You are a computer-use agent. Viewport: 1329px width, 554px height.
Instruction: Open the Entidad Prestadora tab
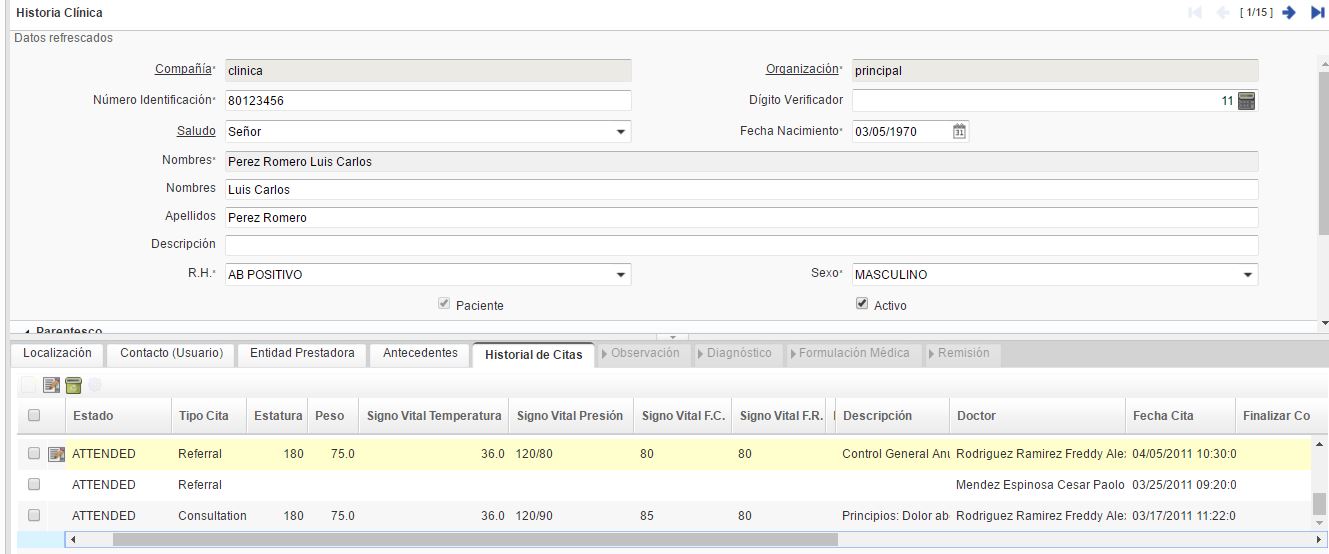click(302, 353)
